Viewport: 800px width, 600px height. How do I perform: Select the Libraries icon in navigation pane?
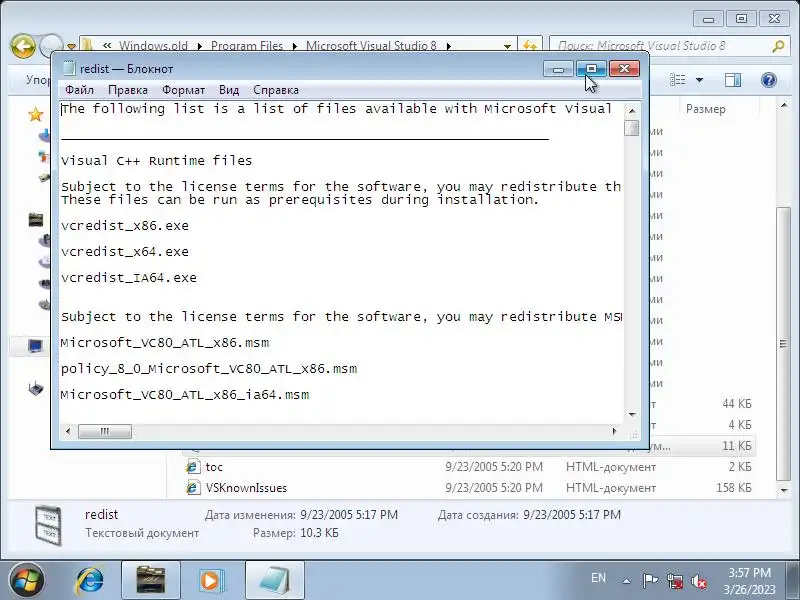point(36,220)
